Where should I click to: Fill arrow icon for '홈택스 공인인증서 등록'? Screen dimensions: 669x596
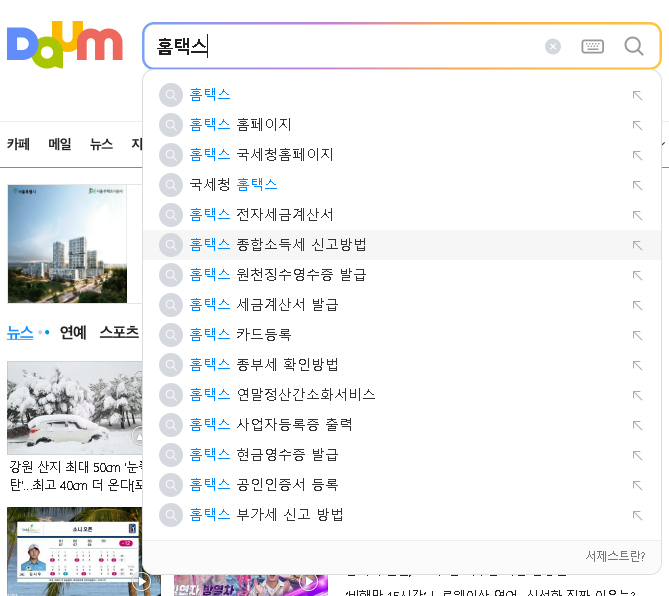637,486
